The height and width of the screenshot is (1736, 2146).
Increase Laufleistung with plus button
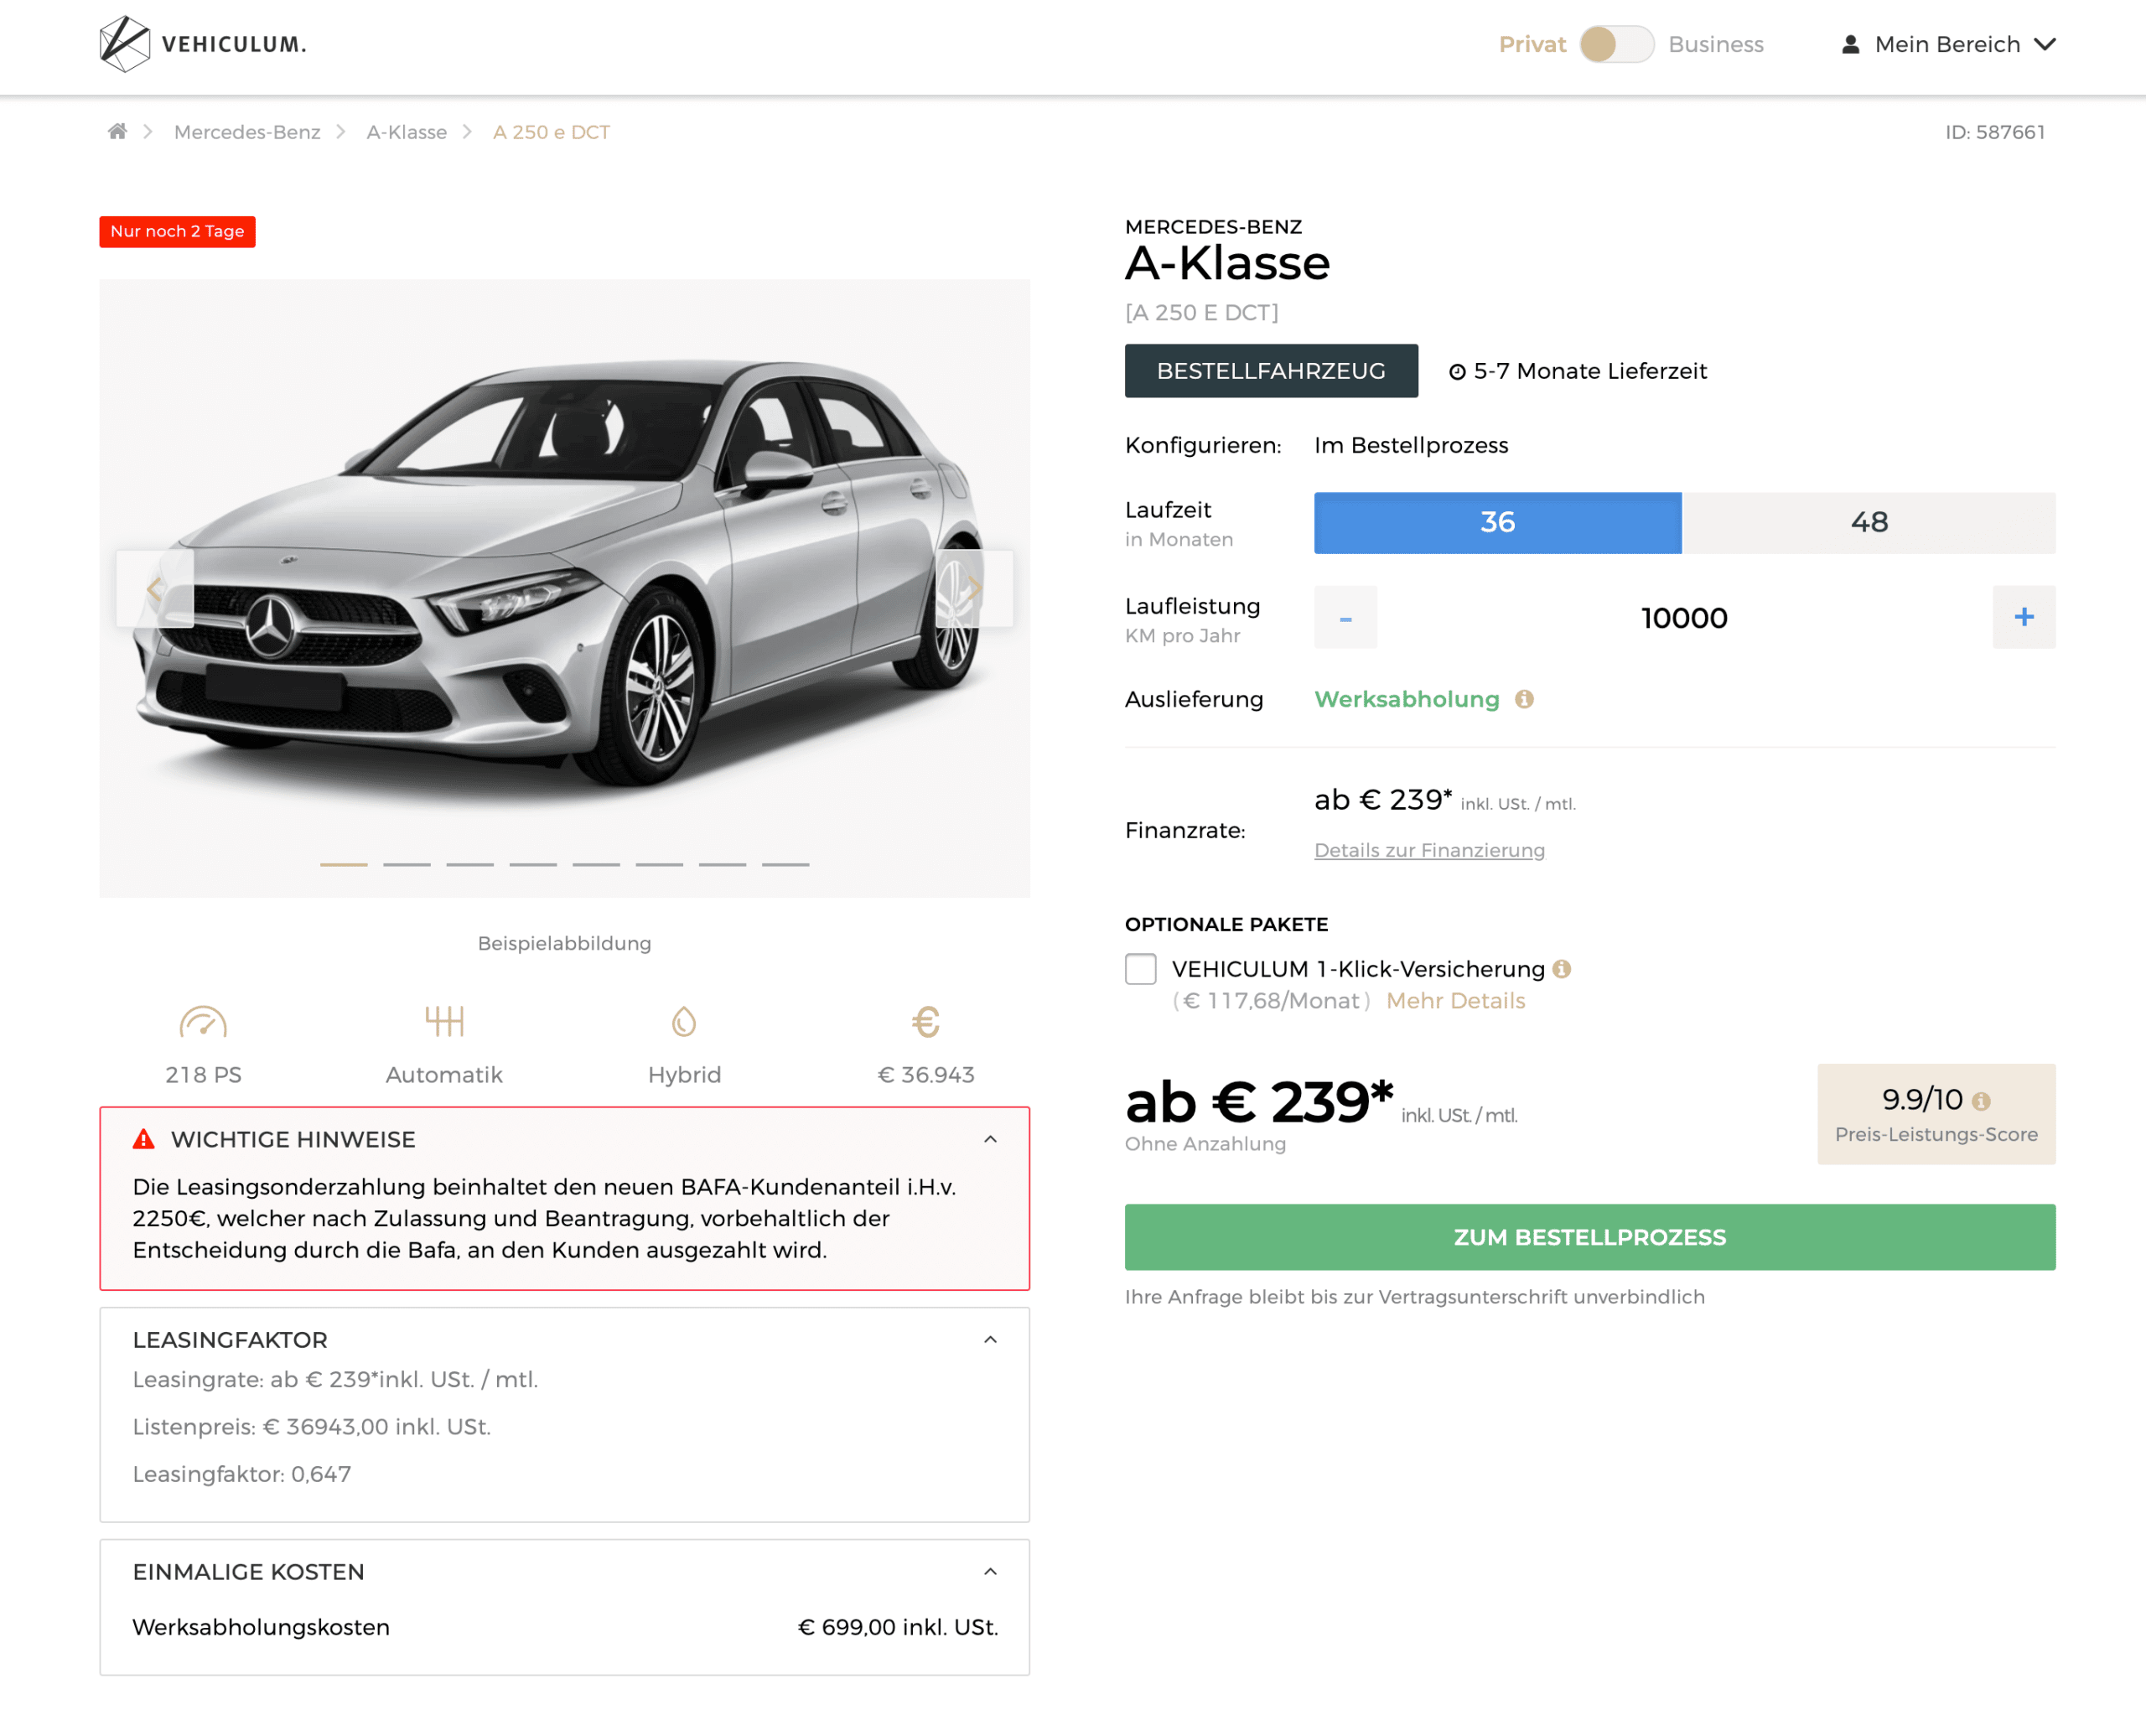2024,617
